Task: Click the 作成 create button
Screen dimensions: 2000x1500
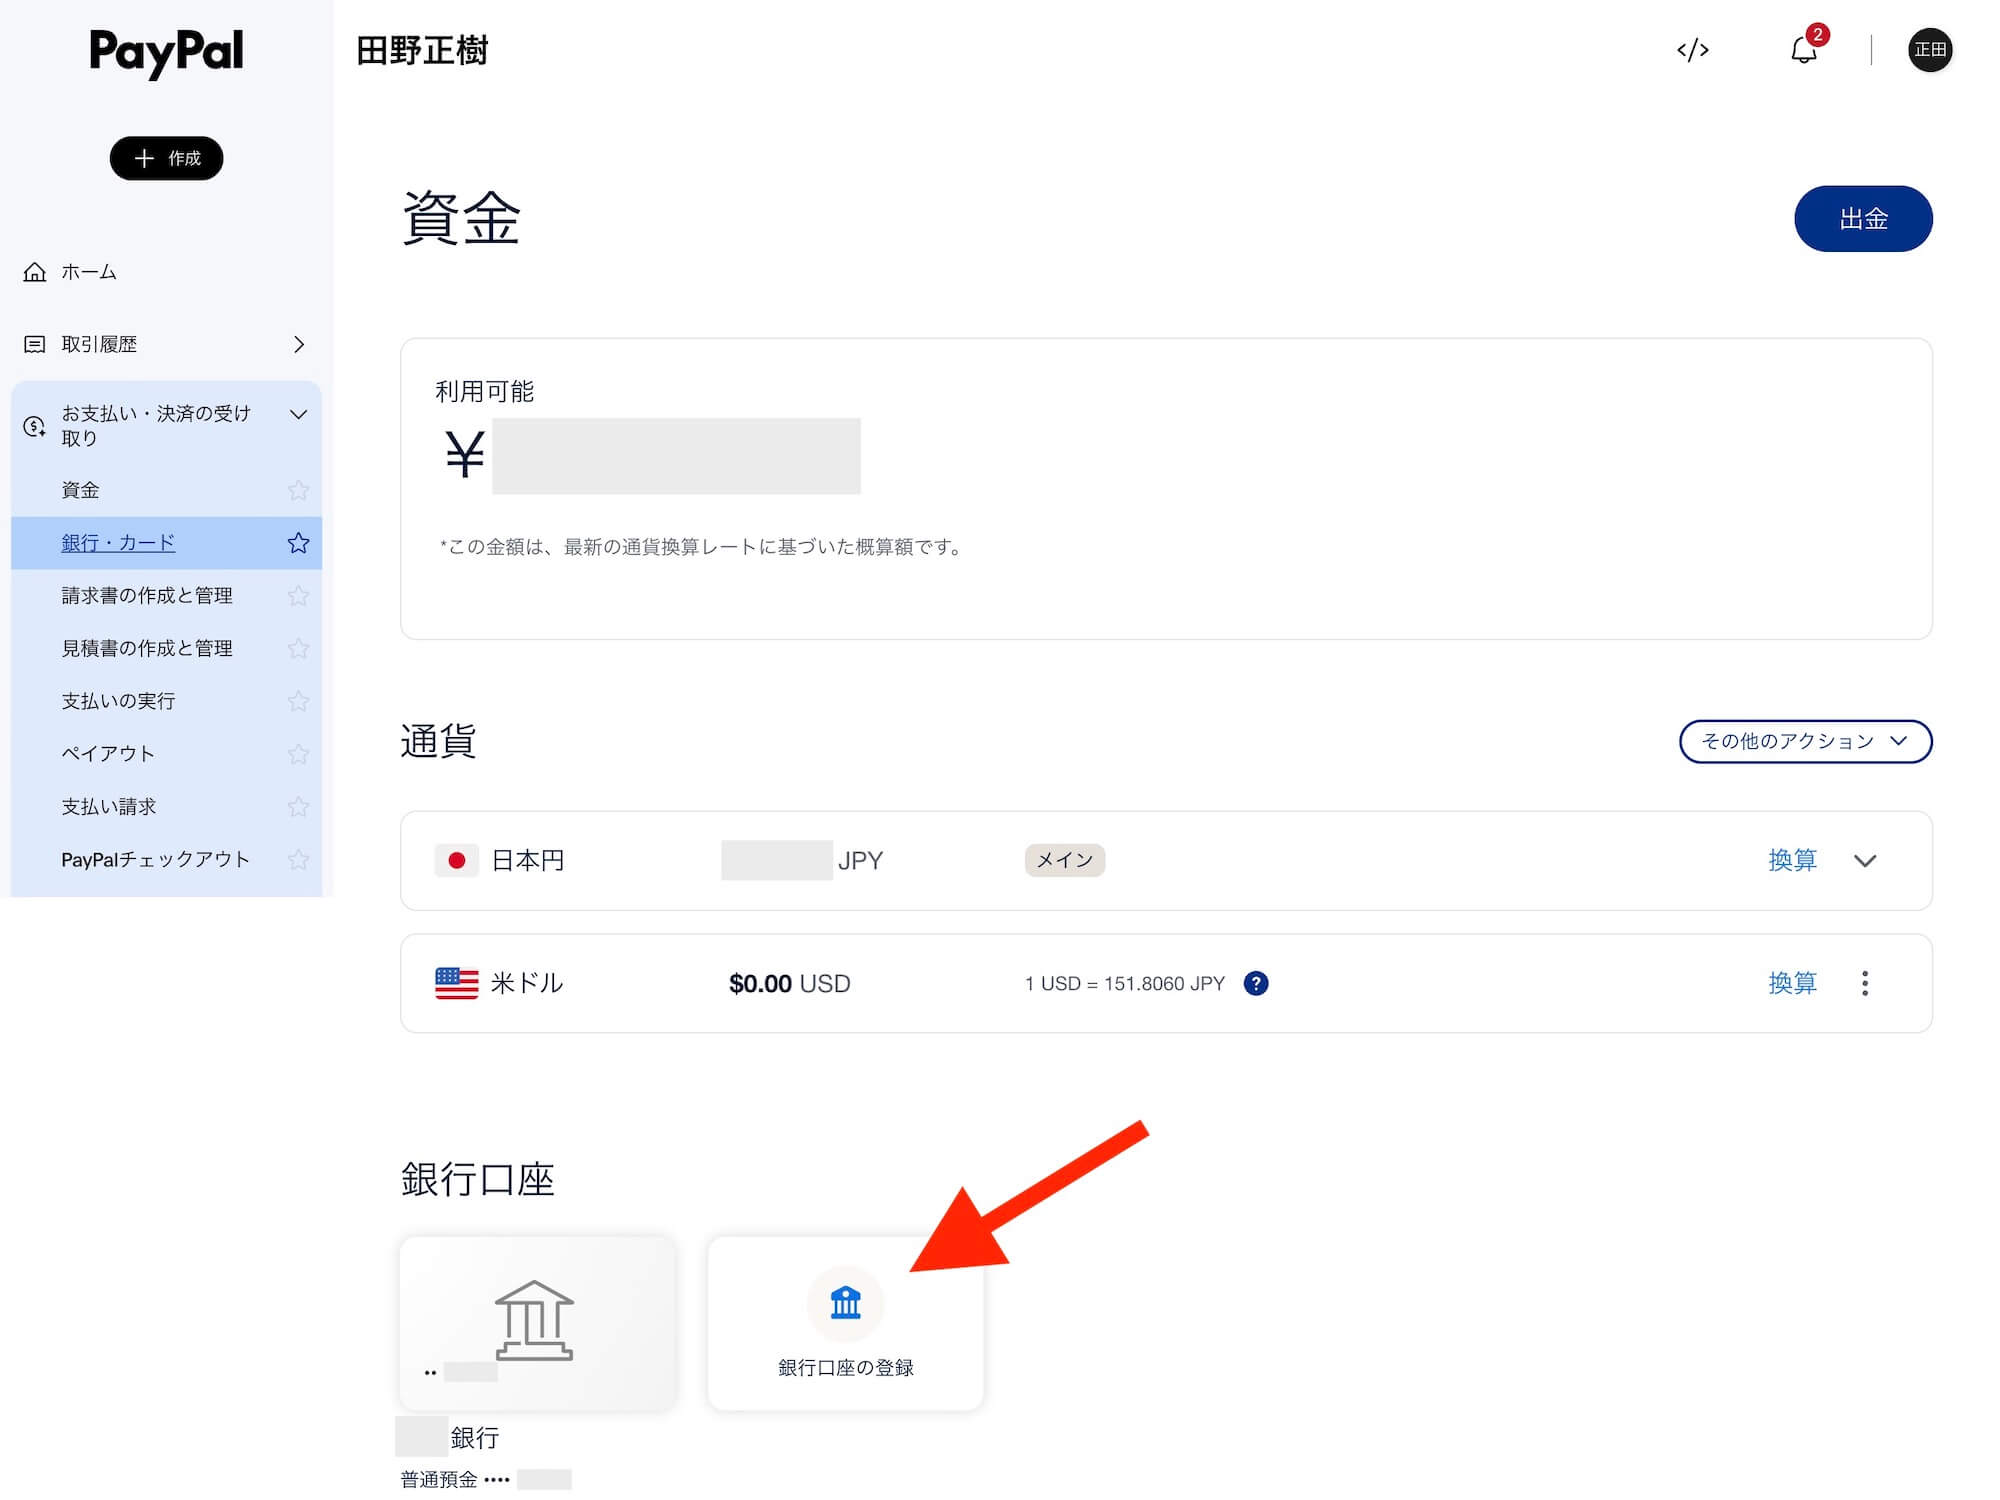Action: point(166,158)
